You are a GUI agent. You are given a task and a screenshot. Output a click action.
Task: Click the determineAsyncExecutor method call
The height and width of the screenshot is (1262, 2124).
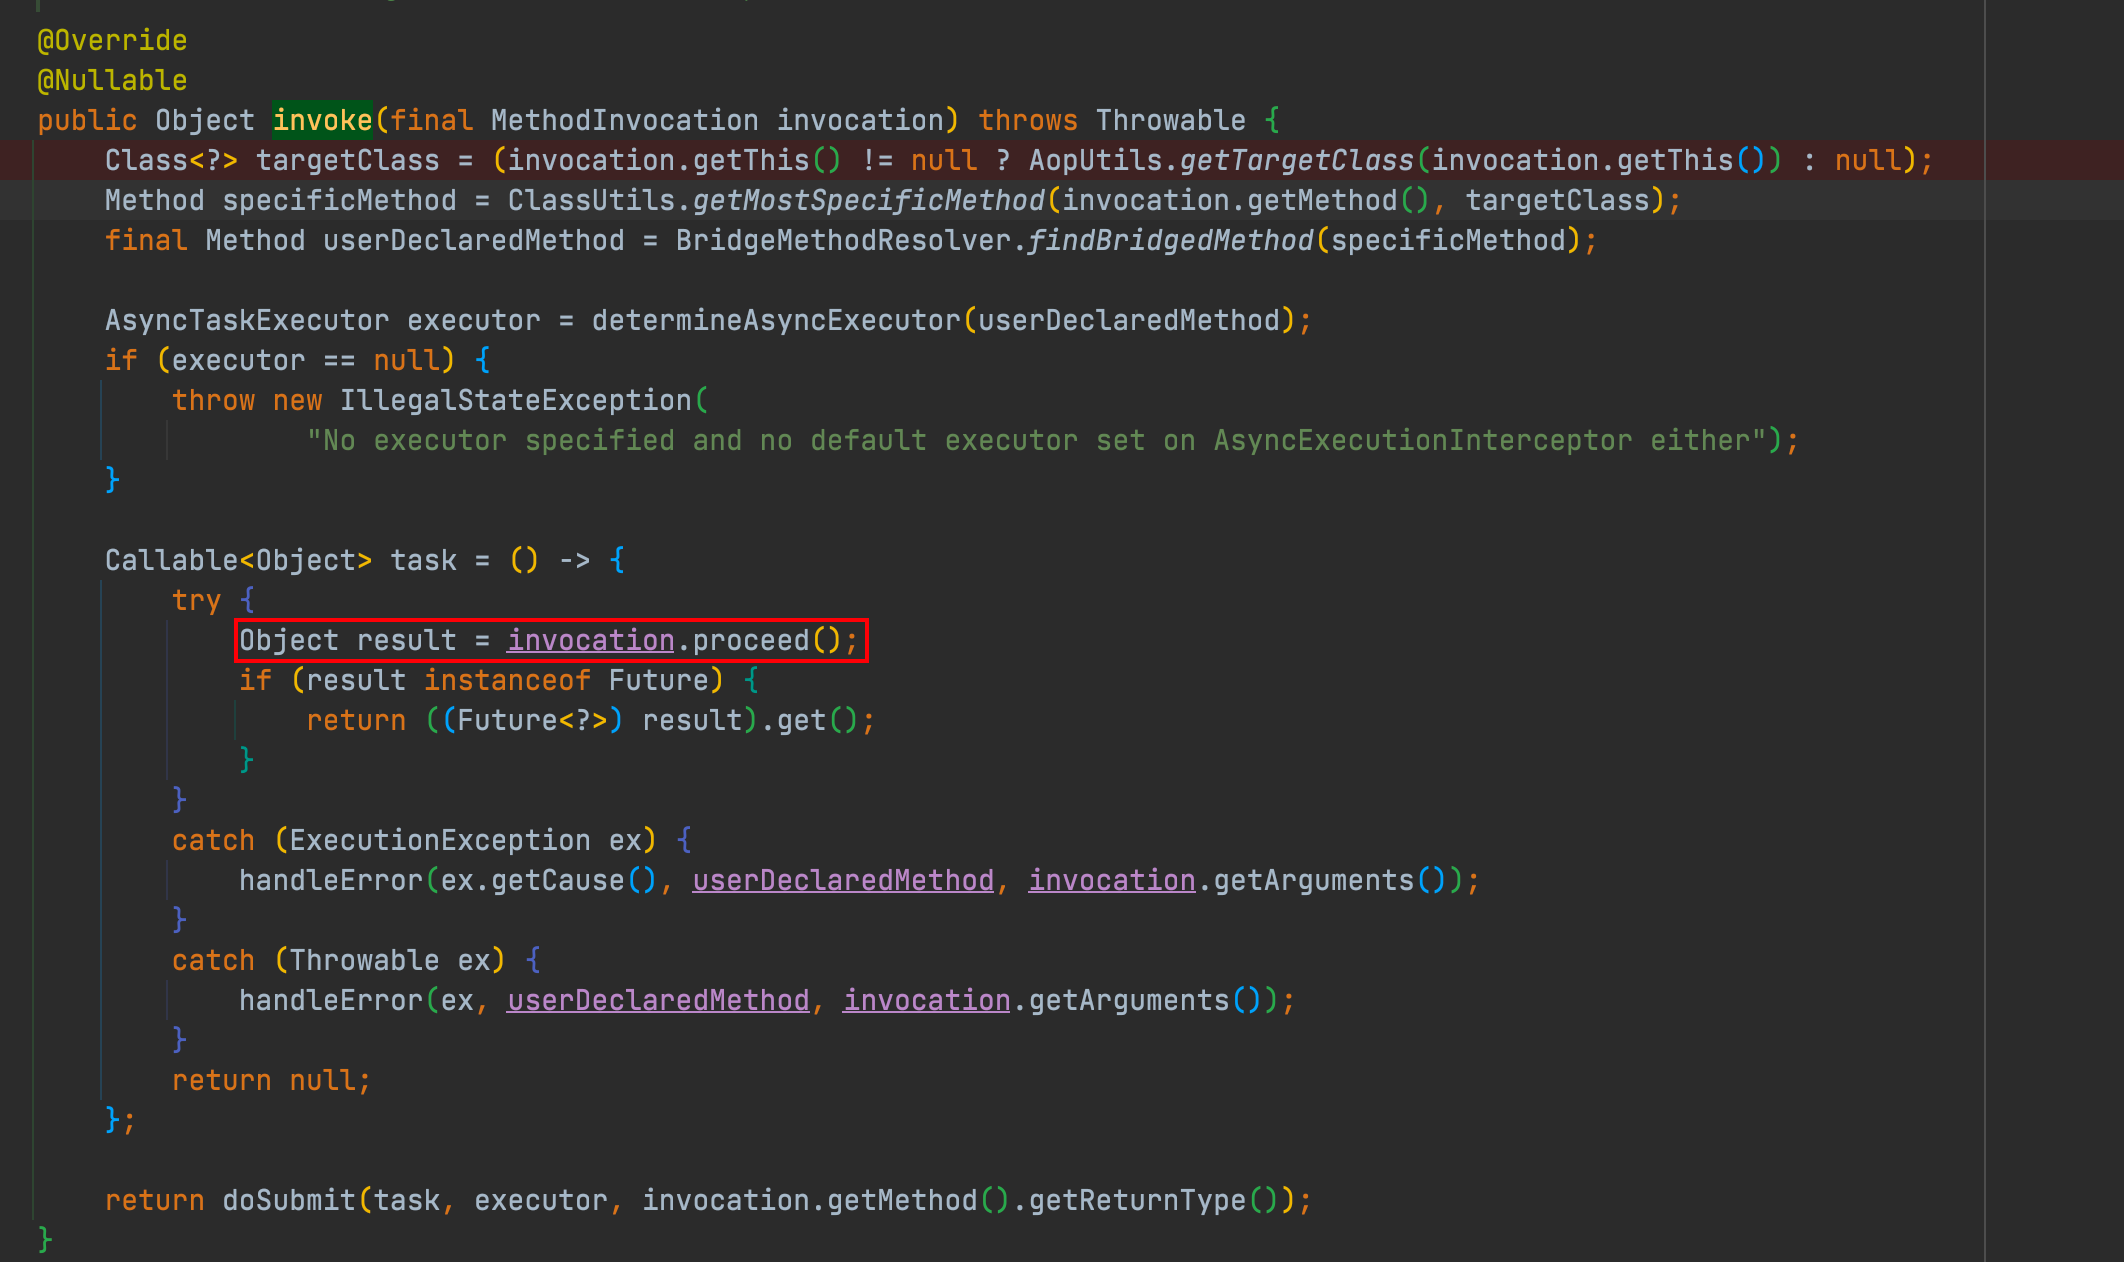click(x=776, y=320)
